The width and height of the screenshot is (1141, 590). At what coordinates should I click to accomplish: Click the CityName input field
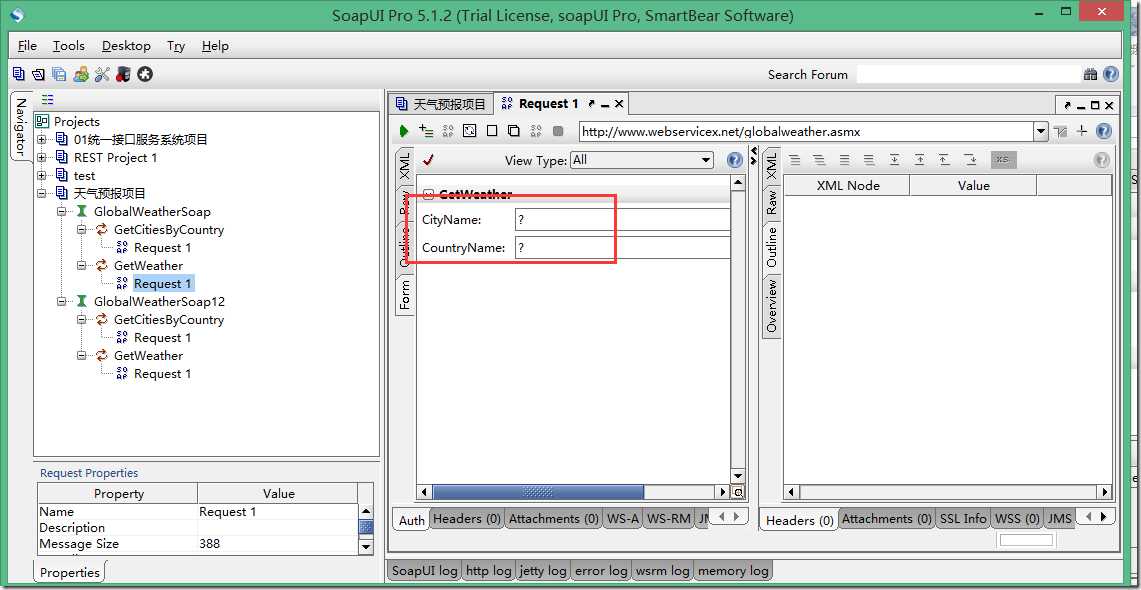tap(622, 220)
